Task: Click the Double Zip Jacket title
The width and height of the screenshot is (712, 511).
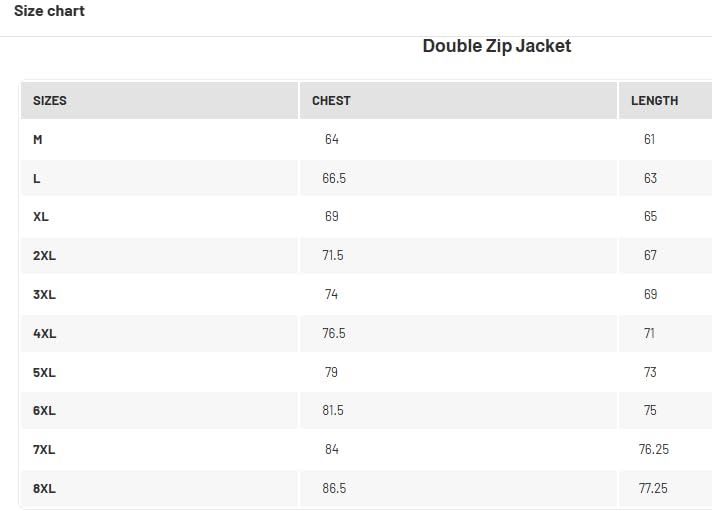Action: (496, 46)
